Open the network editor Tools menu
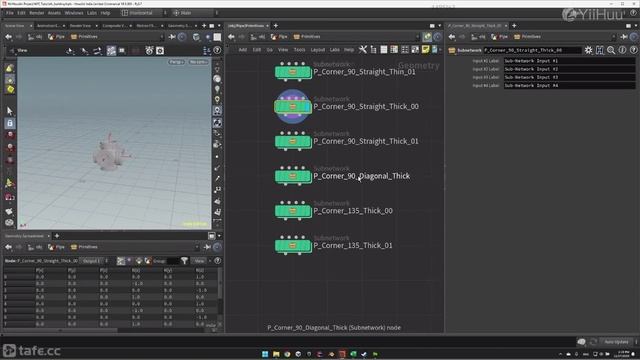 pos(300,50)
